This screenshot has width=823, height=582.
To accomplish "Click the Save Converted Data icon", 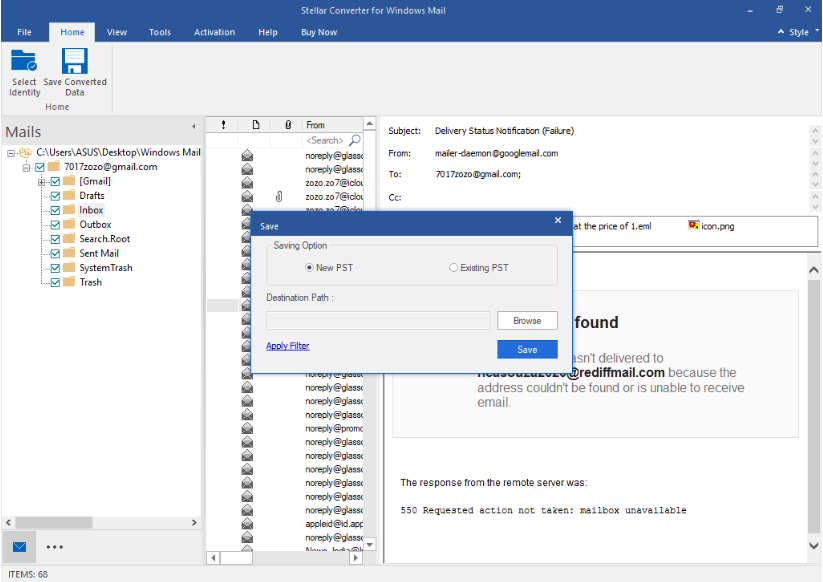I will 75,60.
